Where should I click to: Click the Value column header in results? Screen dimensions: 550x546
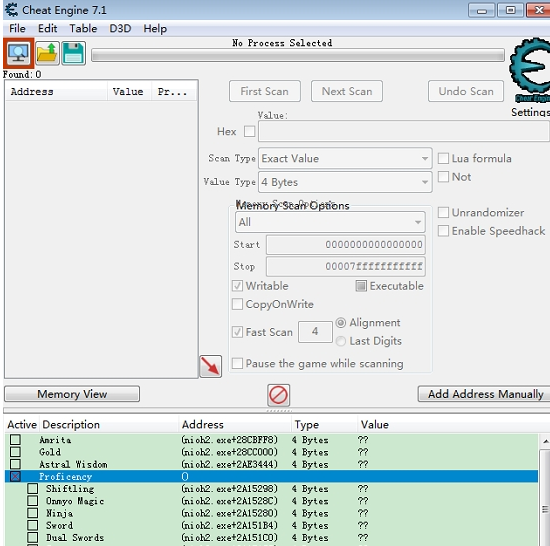coord(129,92)
